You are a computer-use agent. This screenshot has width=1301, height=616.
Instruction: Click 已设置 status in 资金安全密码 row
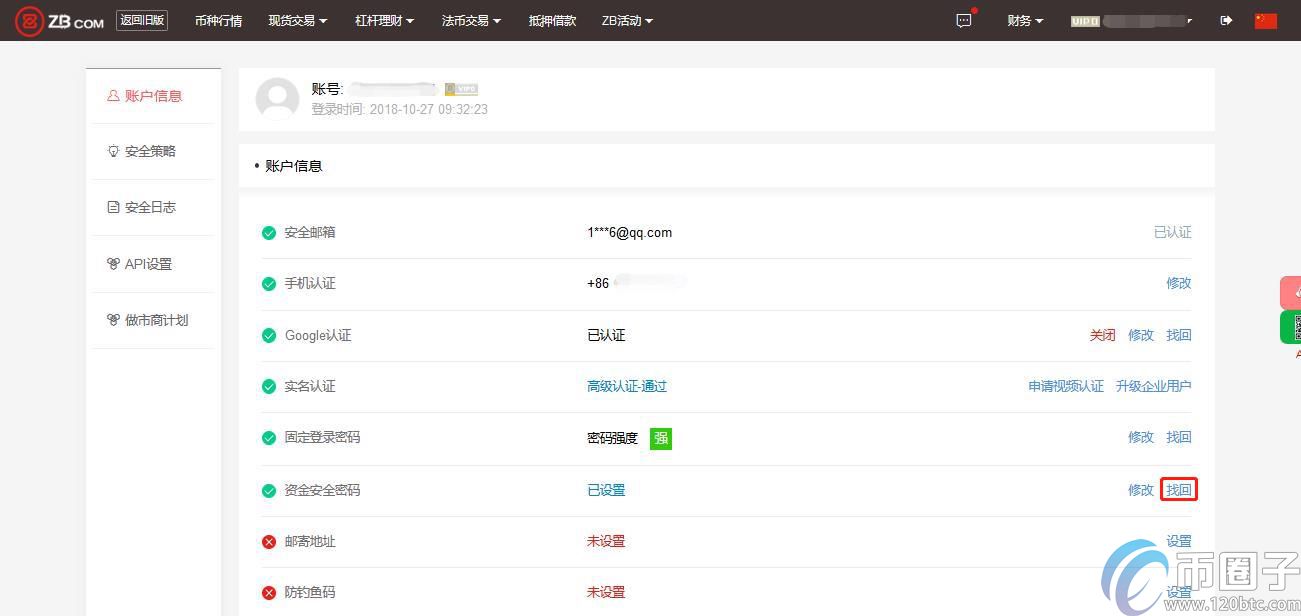[x=606, y=490]
